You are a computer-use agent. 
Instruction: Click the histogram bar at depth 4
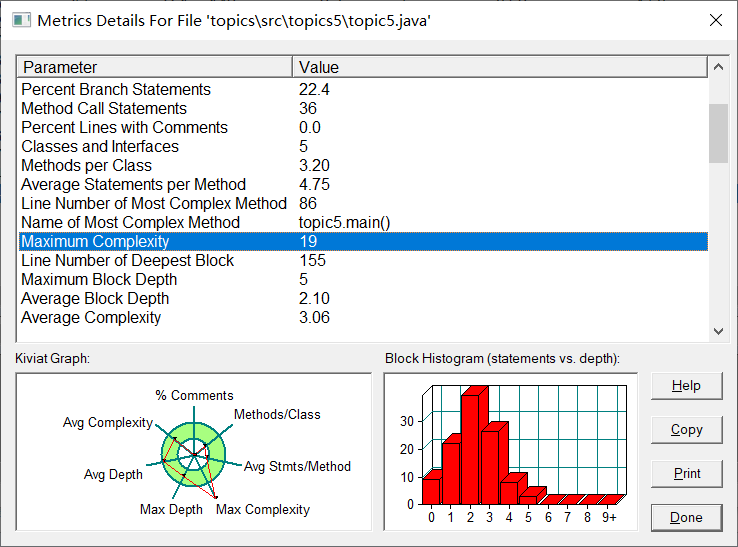coord(509,492)
